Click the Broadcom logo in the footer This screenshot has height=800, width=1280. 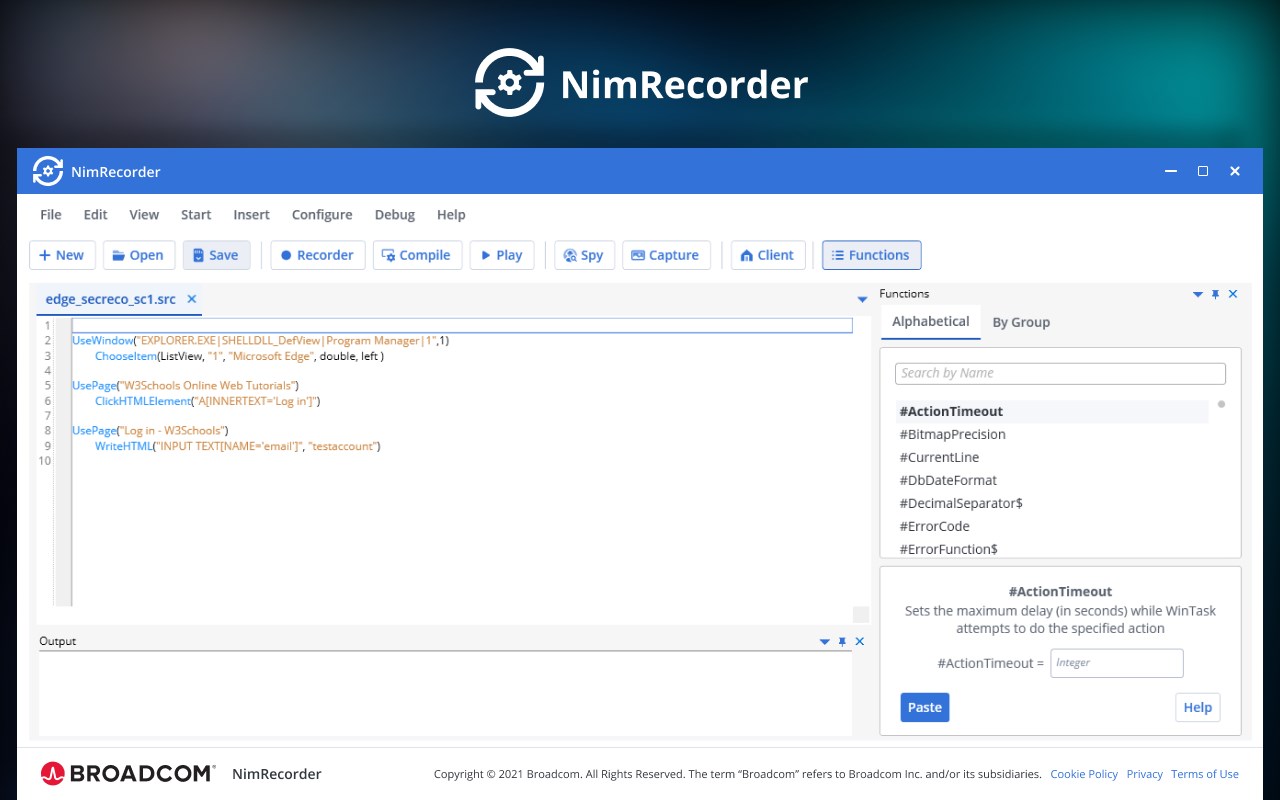pos(128,773)
